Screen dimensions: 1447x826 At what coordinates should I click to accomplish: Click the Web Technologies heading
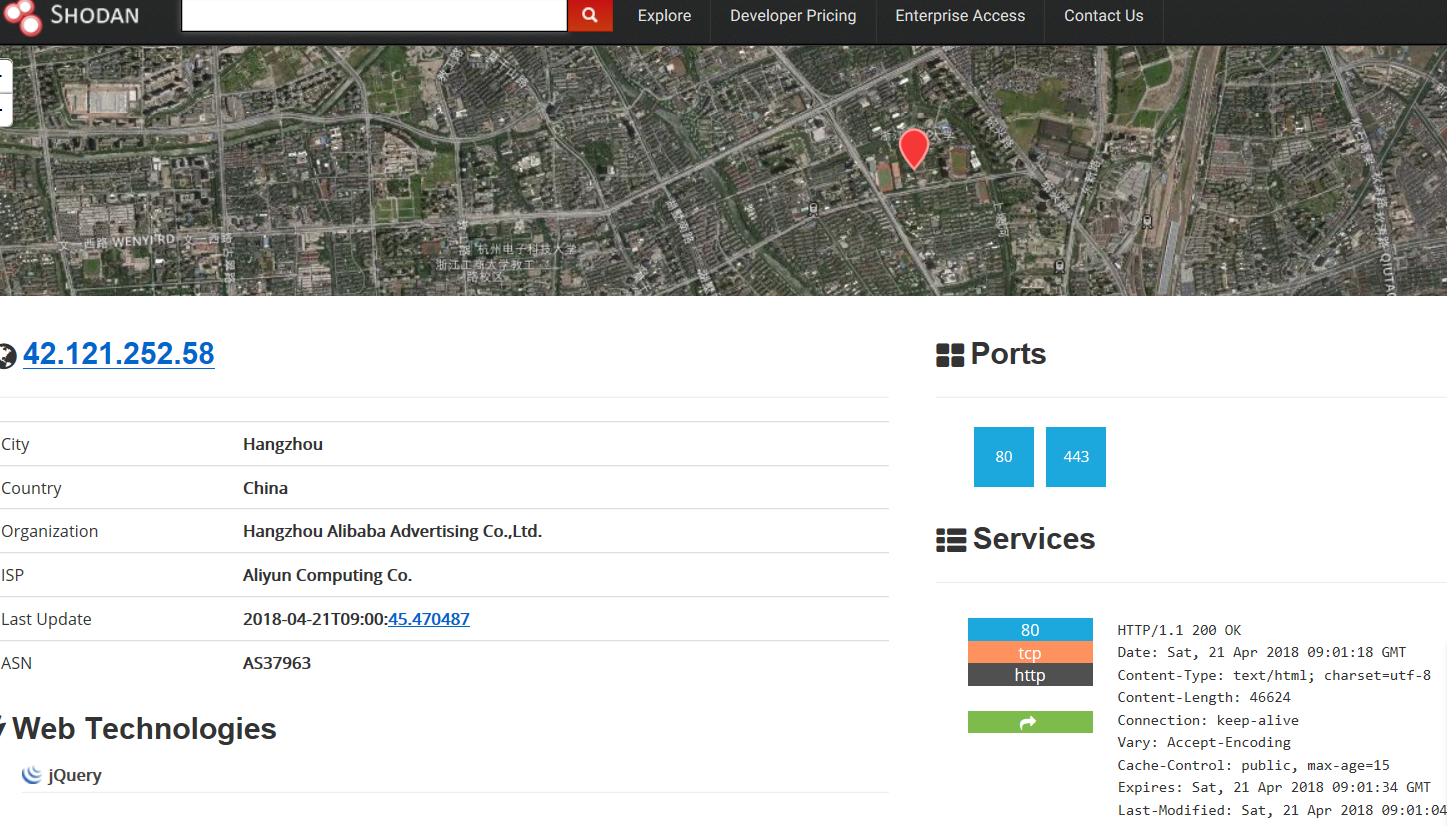(x=144, y=729)
